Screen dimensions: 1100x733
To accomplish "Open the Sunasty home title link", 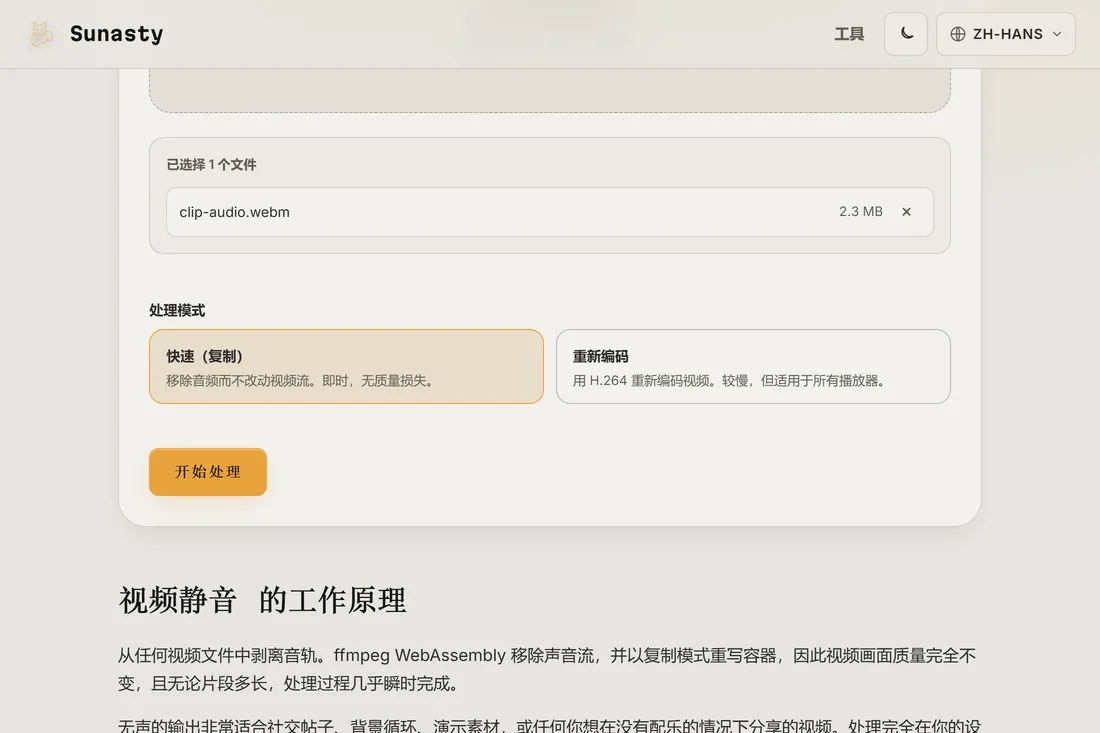I will pos(116,34).
